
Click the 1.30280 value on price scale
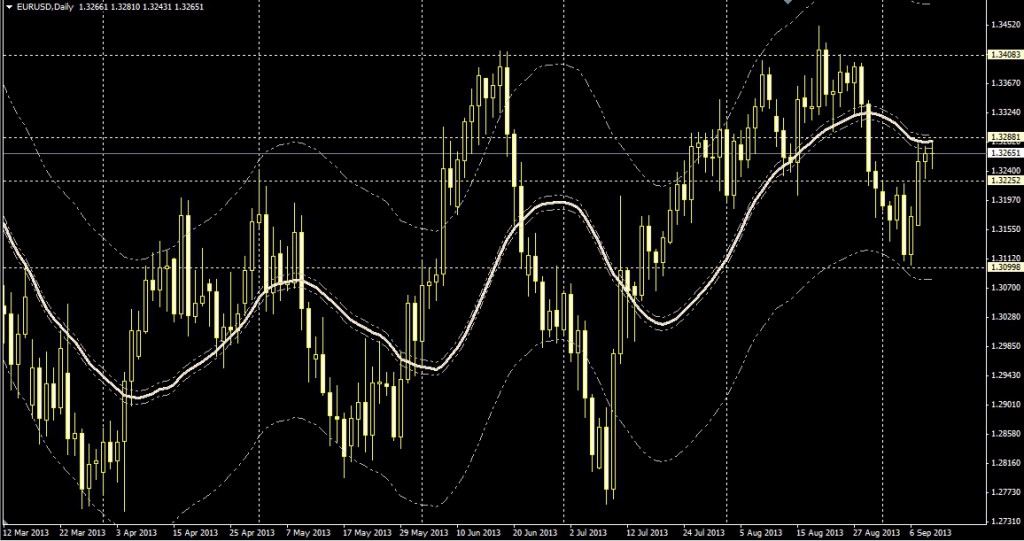1003,317
